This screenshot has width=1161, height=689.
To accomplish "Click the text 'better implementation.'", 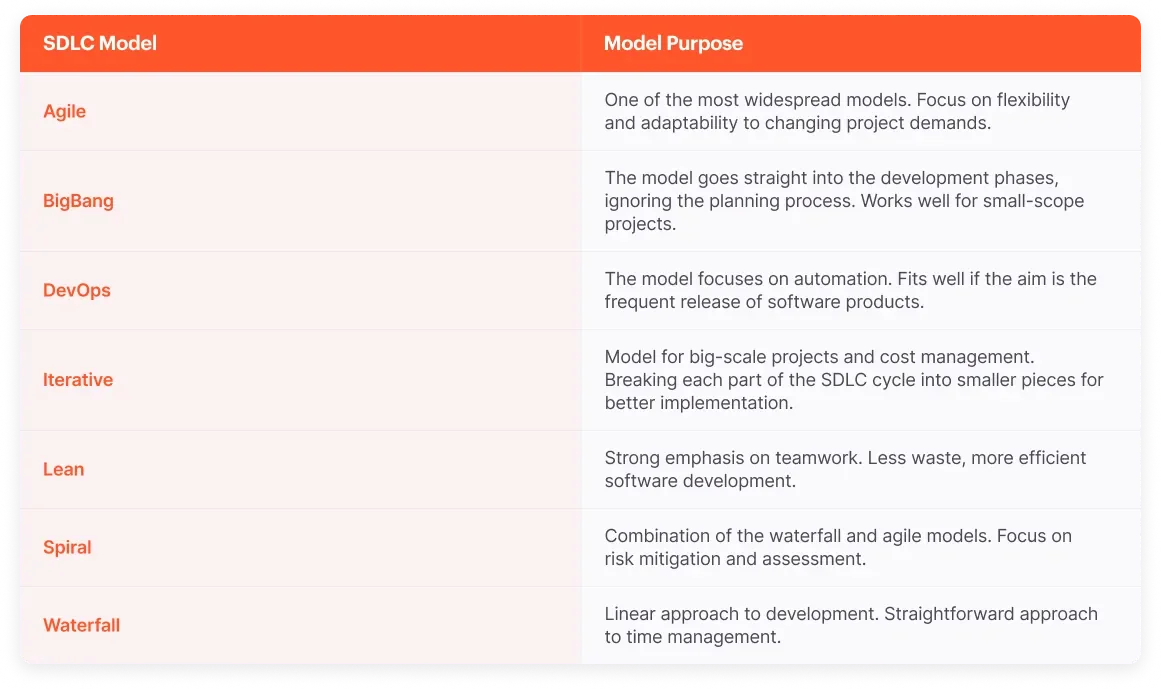I will click(x=698, y=403).
